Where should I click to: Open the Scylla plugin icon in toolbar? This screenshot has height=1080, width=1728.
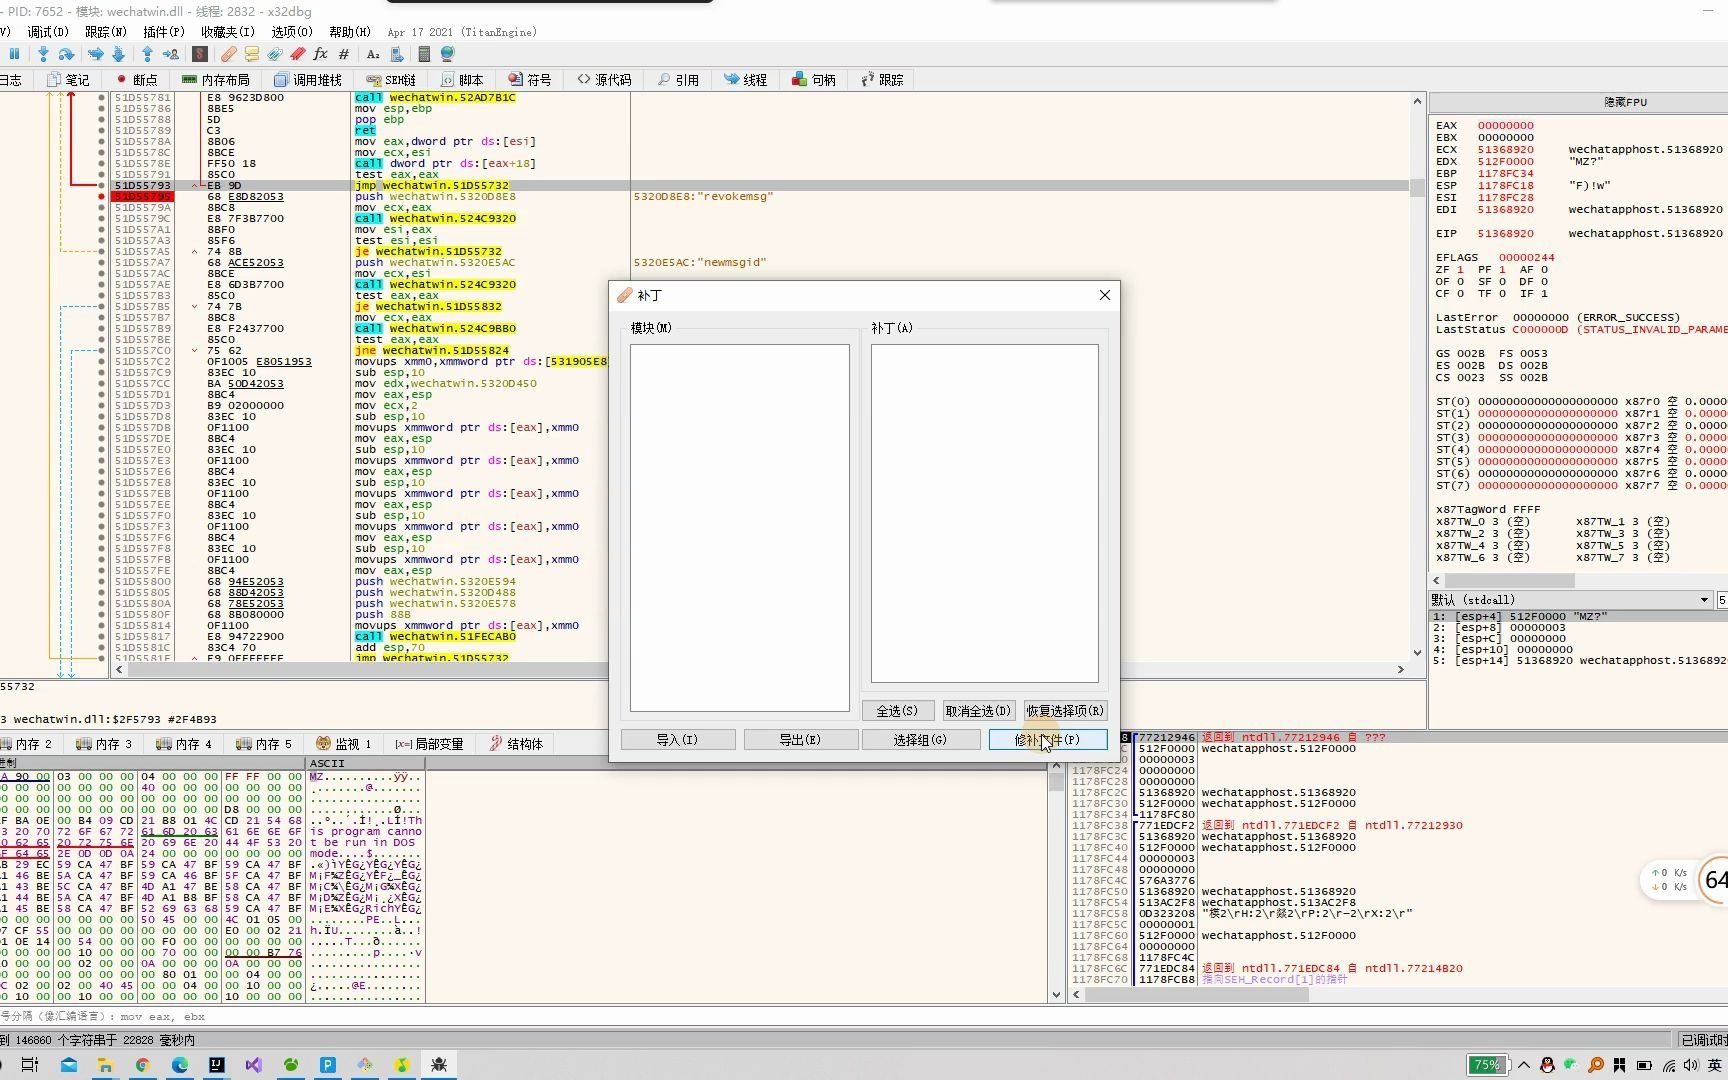(200, 54)
